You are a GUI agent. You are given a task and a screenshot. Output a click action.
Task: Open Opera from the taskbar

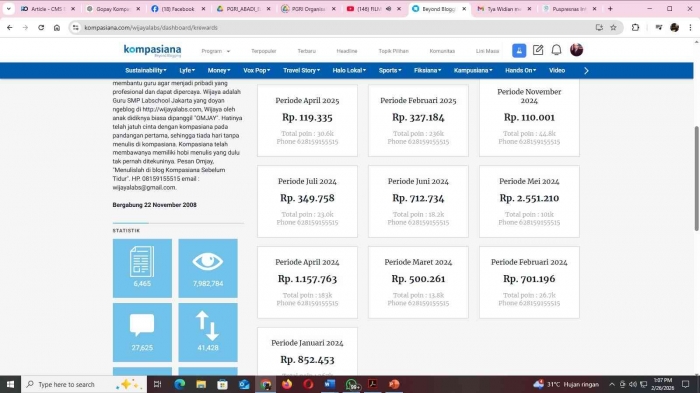click(308, 384)
